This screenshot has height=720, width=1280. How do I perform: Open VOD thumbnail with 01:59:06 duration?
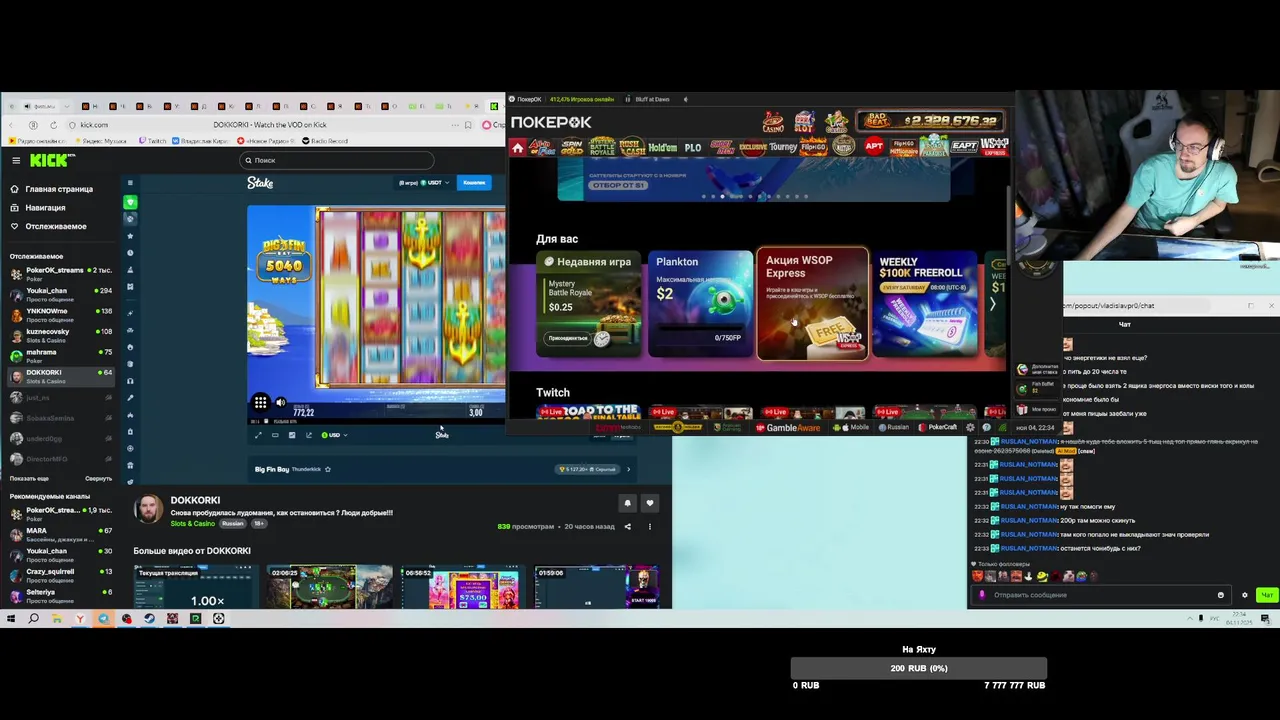(596, 587)
